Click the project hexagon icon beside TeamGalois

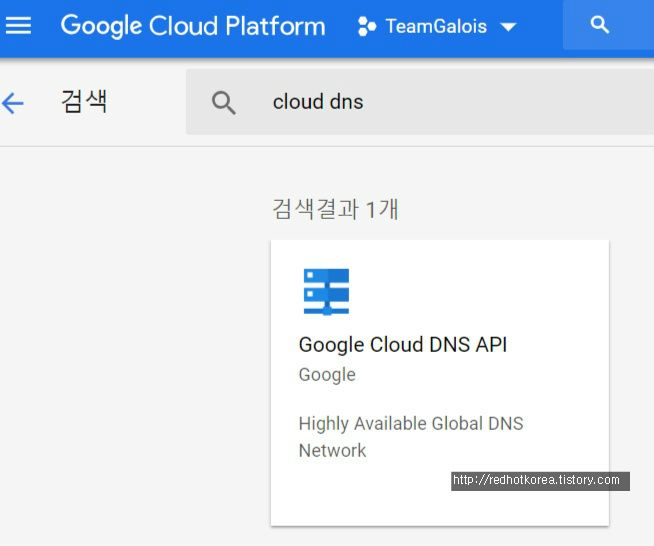pos(367,27)
